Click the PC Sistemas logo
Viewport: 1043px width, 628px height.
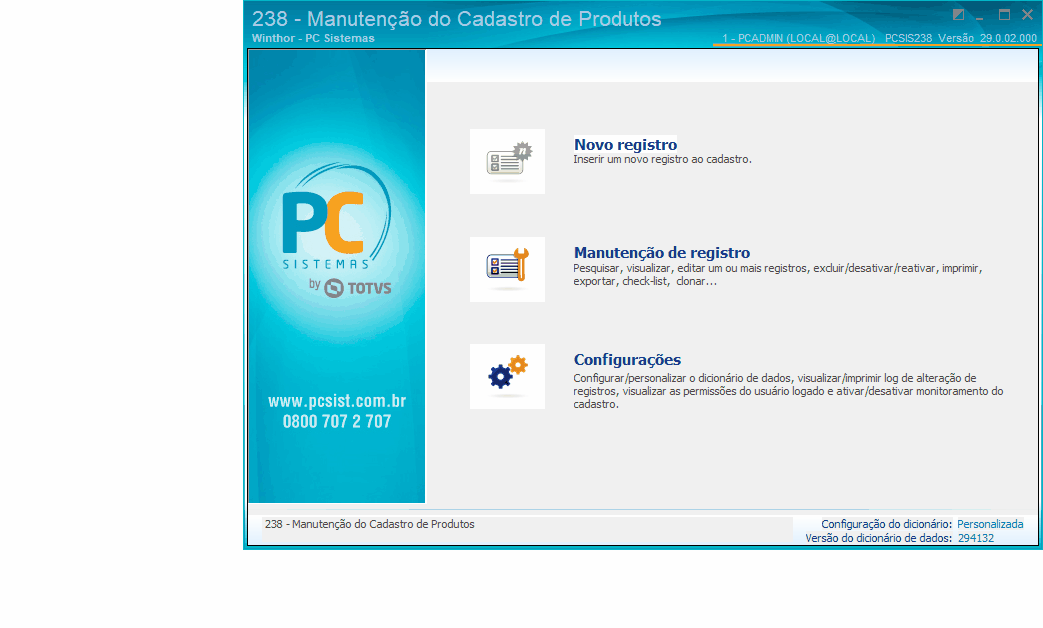pos(337,217)
